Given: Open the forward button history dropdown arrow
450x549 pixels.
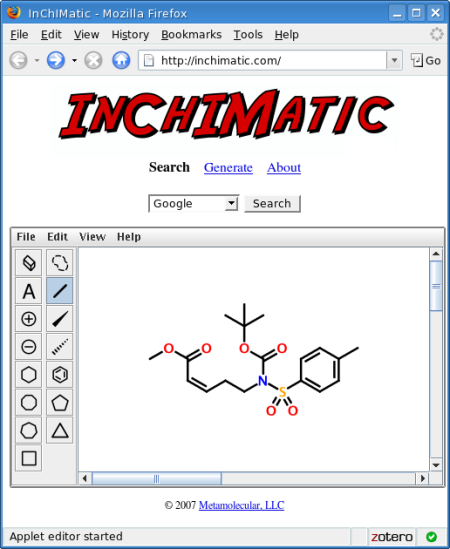Looking at the screenshot, I should (x=74, y=61).
